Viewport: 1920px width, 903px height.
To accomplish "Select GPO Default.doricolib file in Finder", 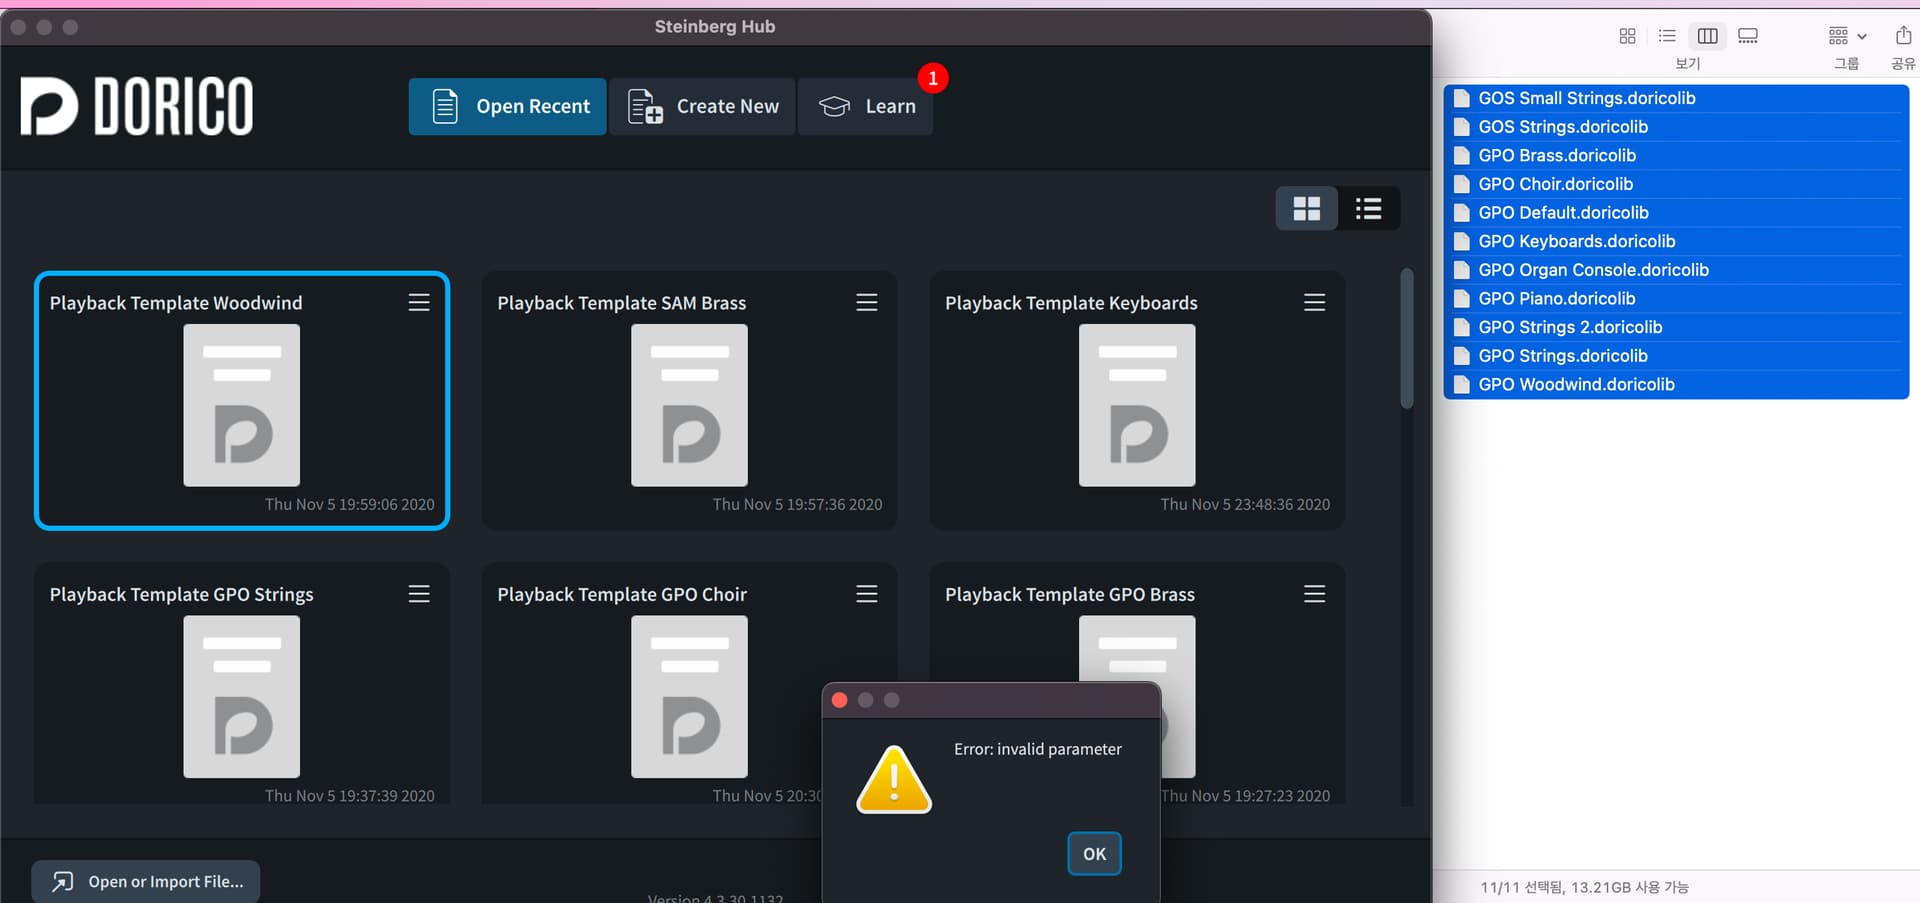I will [x=1676, y=213].
